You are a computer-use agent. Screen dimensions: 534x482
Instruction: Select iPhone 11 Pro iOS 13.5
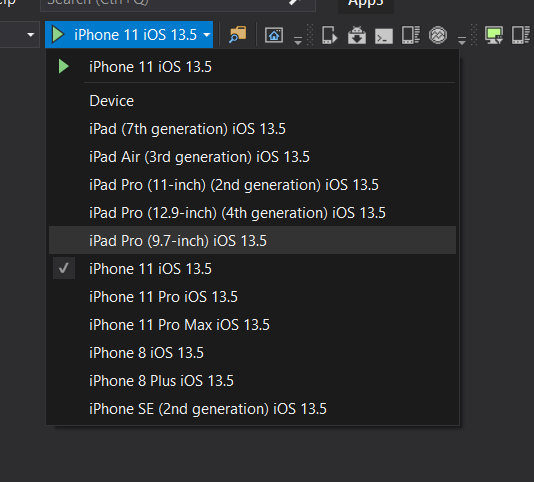tap(252, 296)
